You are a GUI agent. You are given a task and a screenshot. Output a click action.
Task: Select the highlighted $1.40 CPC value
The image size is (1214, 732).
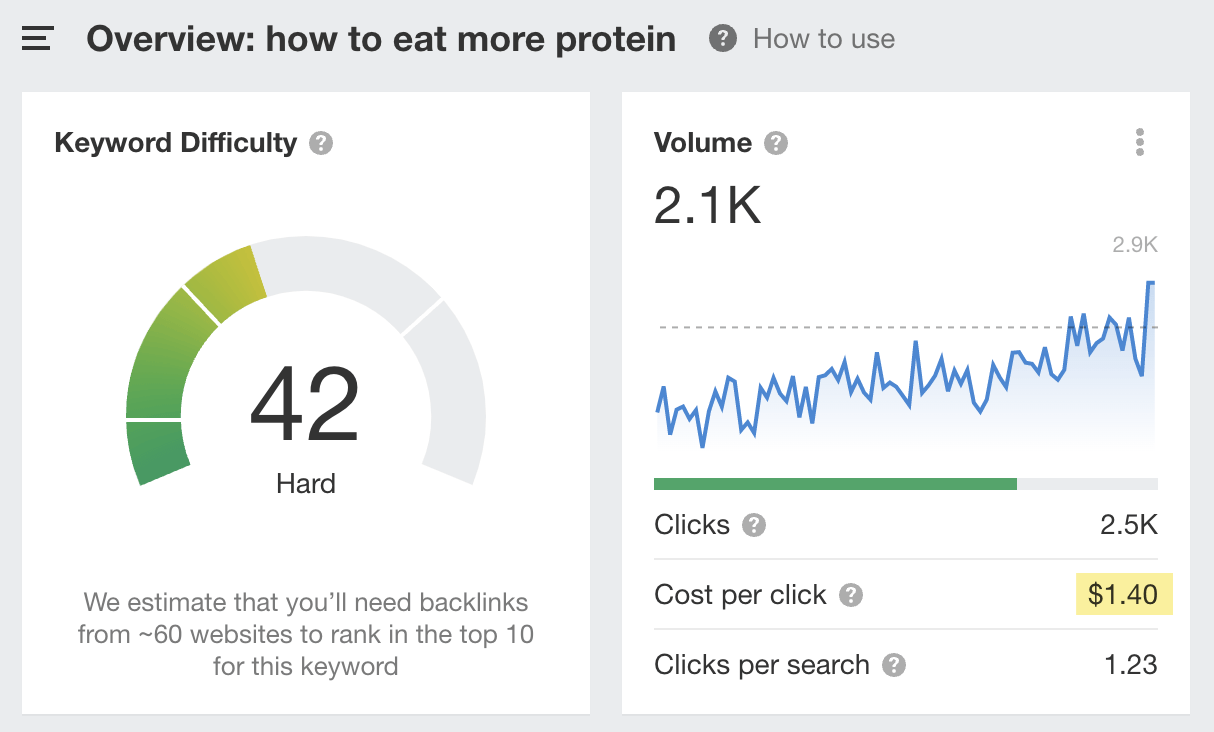(x=1124, y=594)
